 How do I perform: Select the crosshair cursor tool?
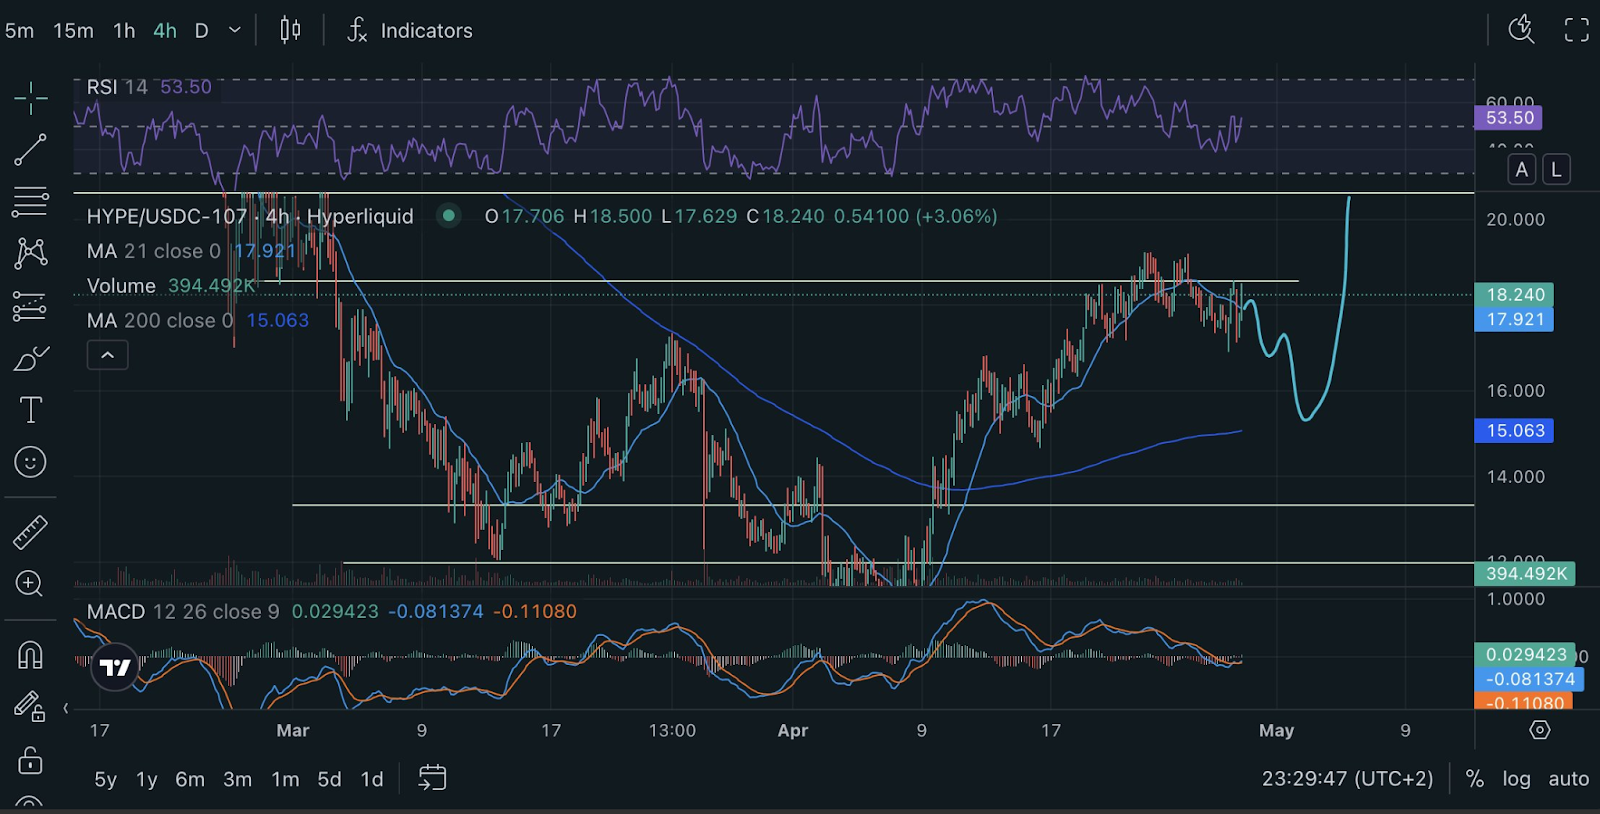(30, 98)
